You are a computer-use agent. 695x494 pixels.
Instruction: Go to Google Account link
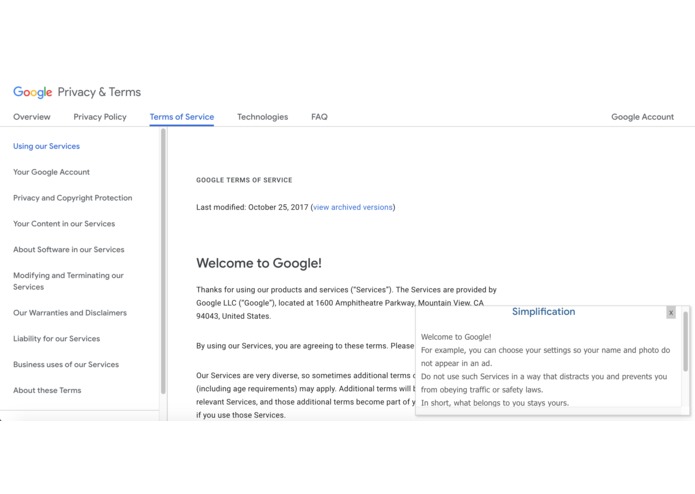coord(642,117)
